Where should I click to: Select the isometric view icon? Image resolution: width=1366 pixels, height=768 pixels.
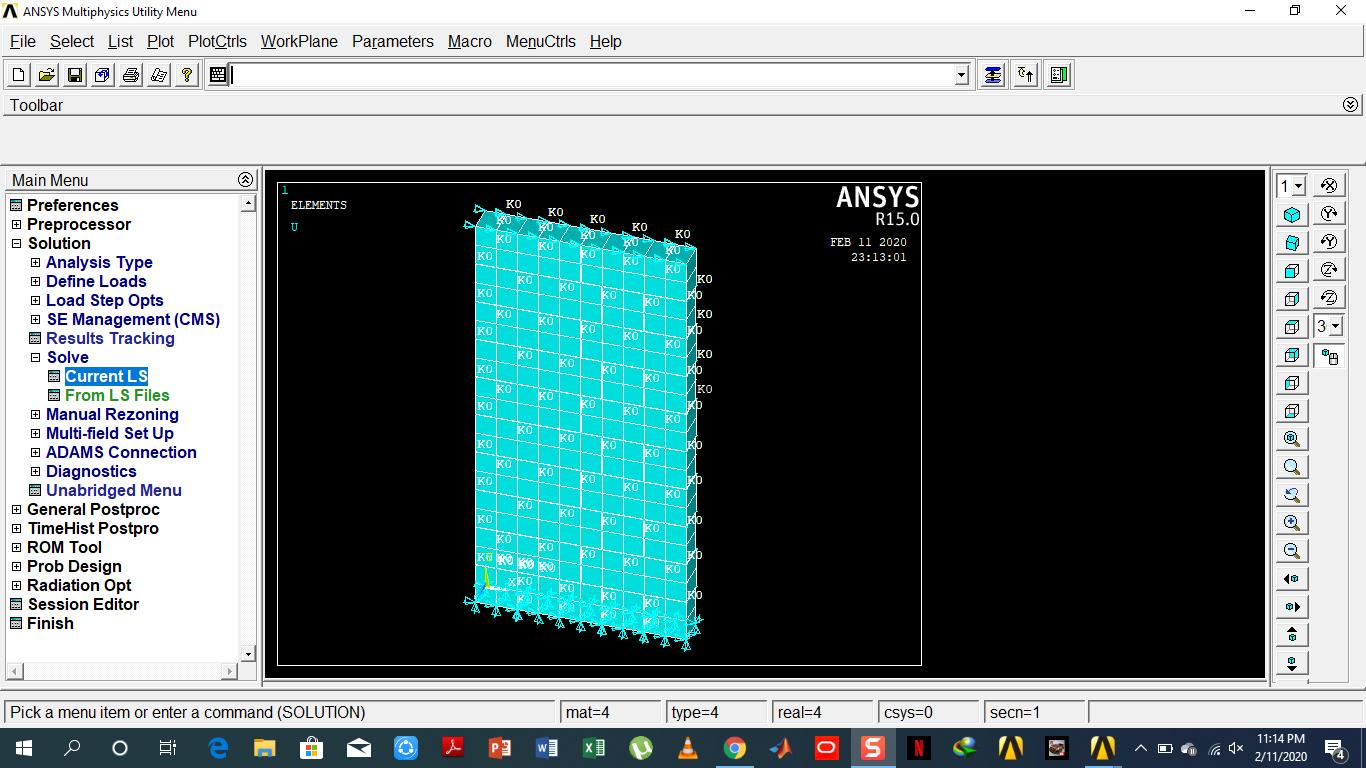(x=1291, y=214)
